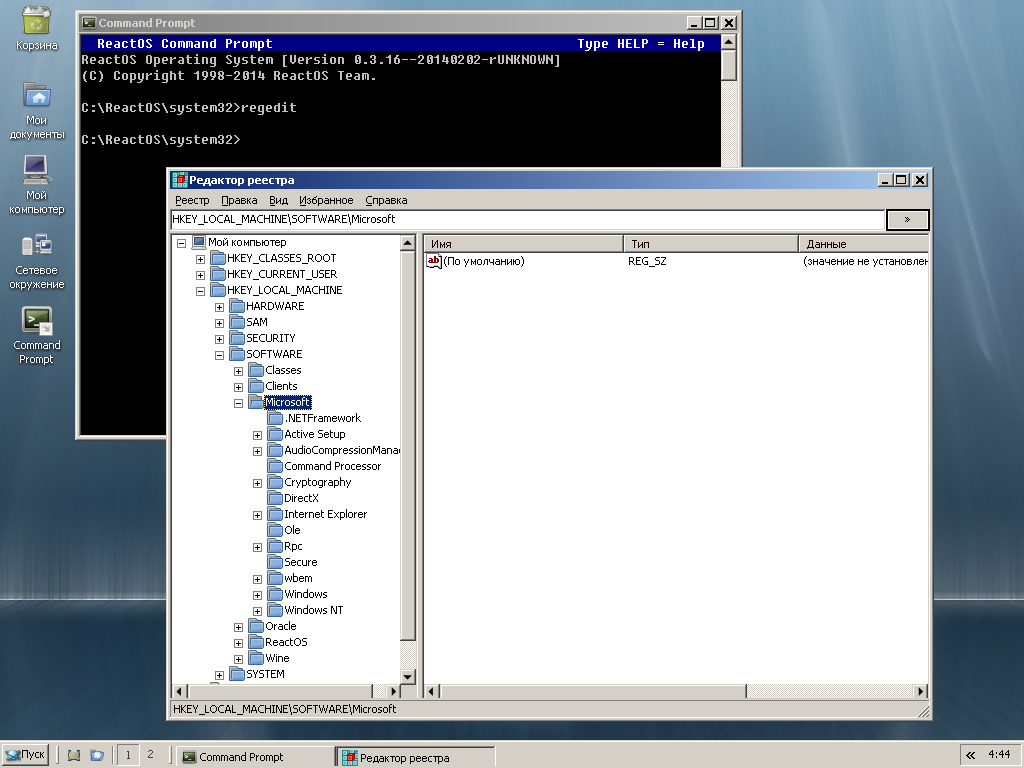Open the Правка menu
This screenshot has height=768, width=1024.
239,200
